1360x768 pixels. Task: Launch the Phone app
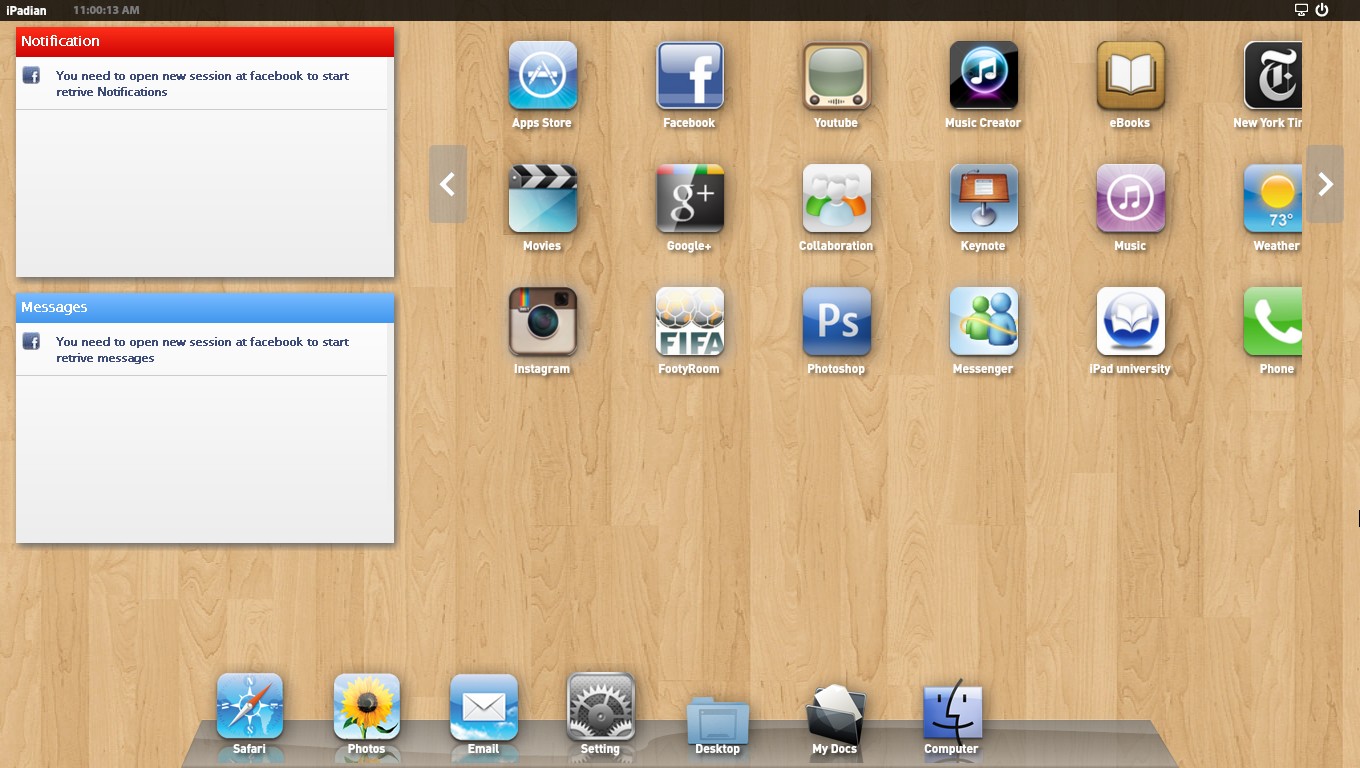pos(1272,321)
